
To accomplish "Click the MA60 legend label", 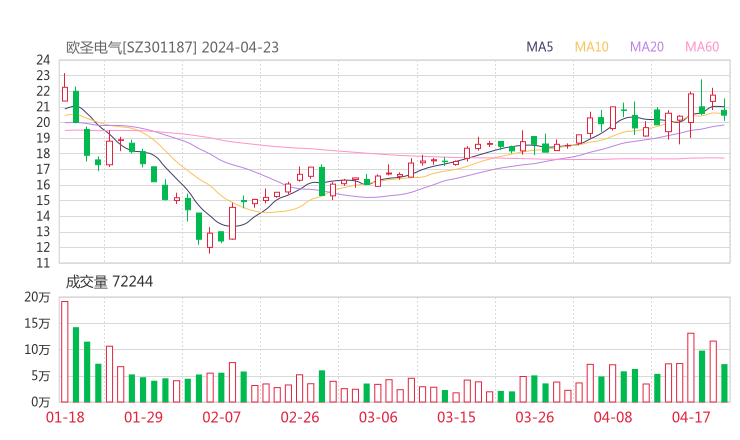I will 702,47.
